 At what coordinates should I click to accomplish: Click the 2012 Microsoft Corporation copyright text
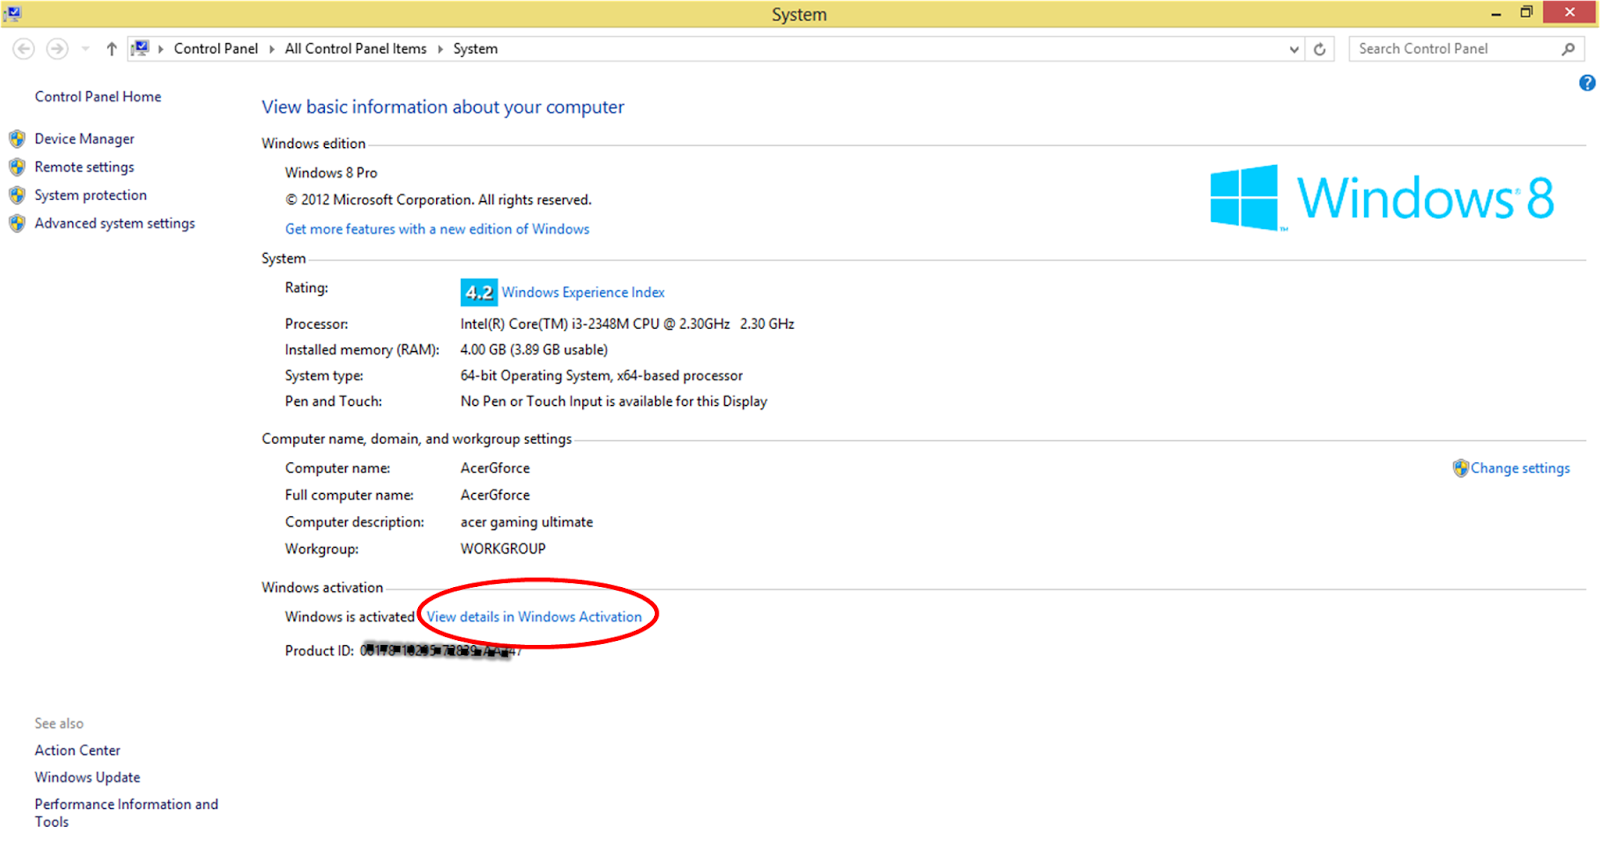coord(438,200)
